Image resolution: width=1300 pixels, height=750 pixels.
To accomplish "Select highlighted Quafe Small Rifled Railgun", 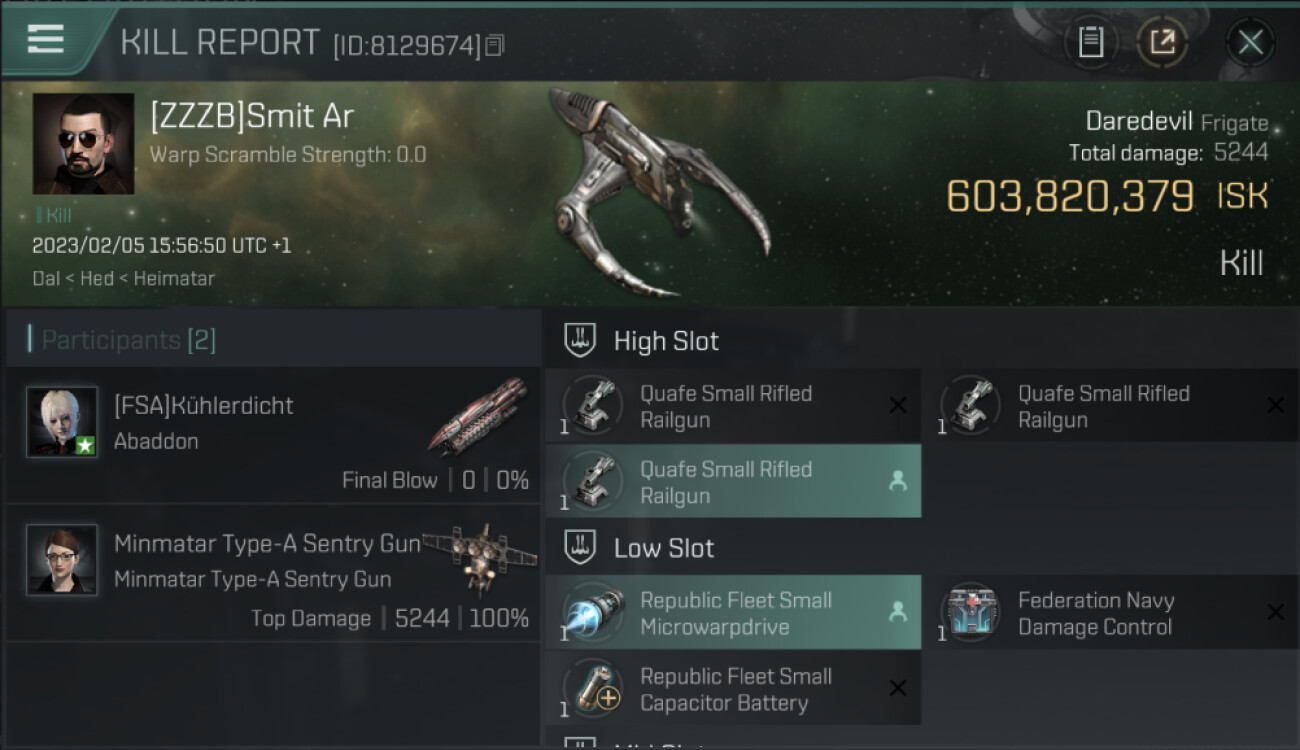I will tap(733, 482).
